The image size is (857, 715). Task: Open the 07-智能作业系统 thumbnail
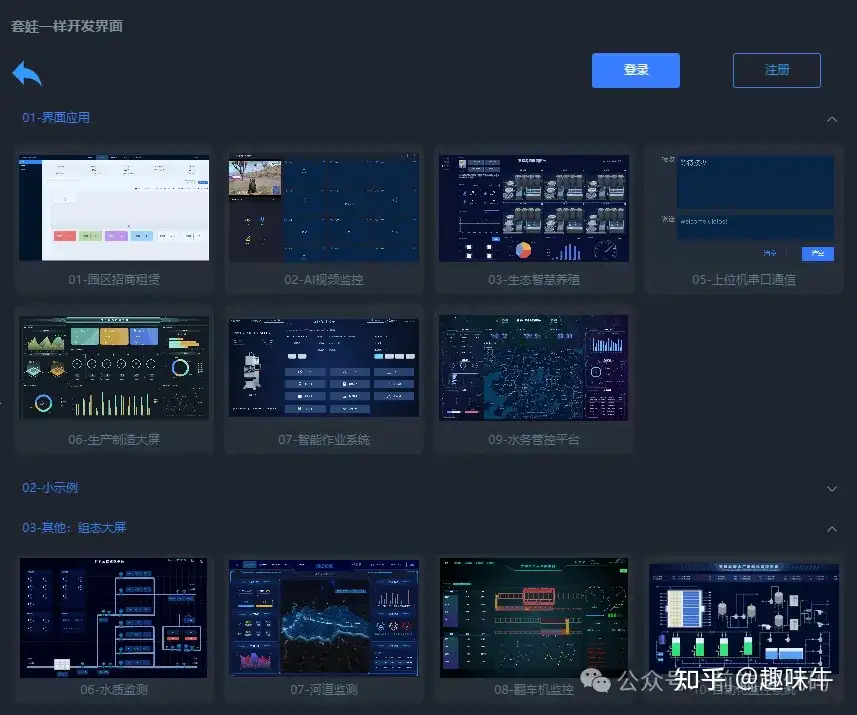point(324,367)
